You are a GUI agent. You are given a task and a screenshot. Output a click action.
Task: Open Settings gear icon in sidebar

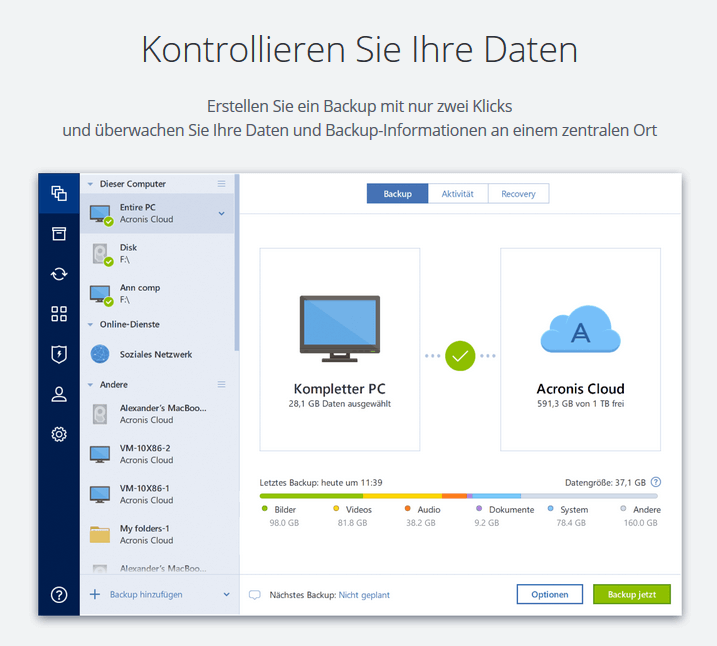59,434
